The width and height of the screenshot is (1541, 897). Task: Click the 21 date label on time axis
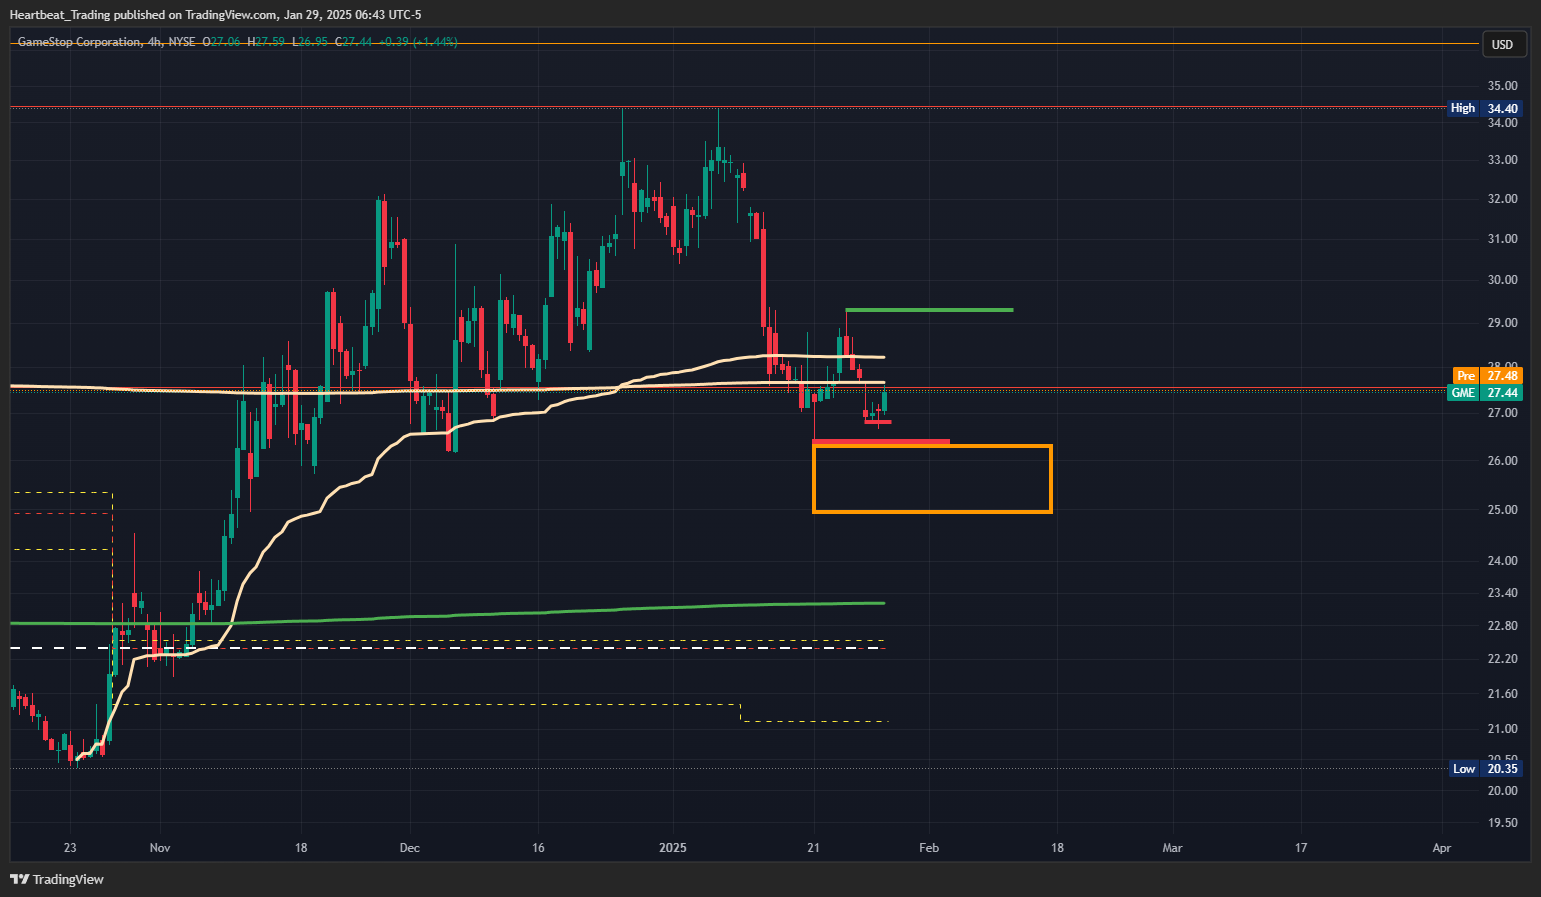[814, 848]
